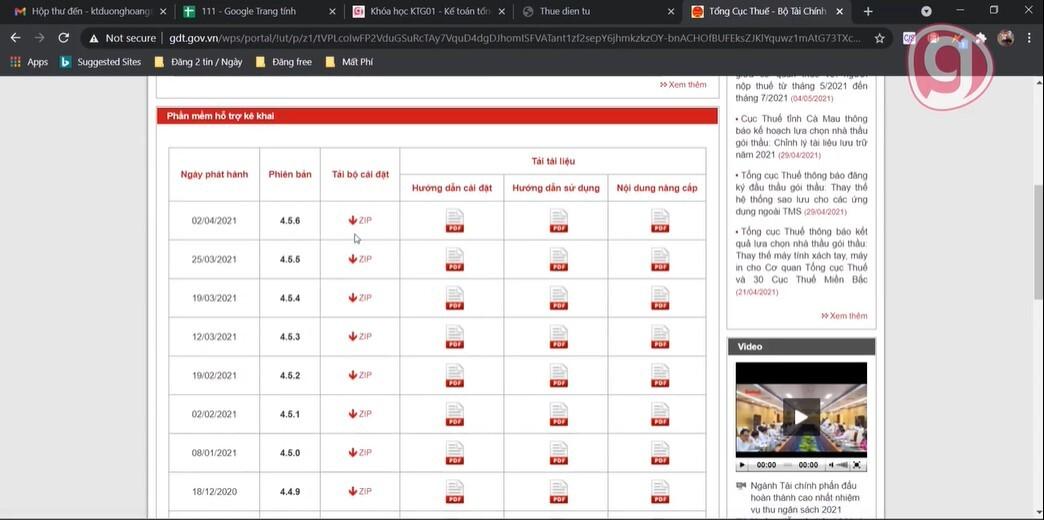Screen dimensions: 1044x520
Task: Open user guide PDF for version 4.5.1
Action: (x=559, y=413)
